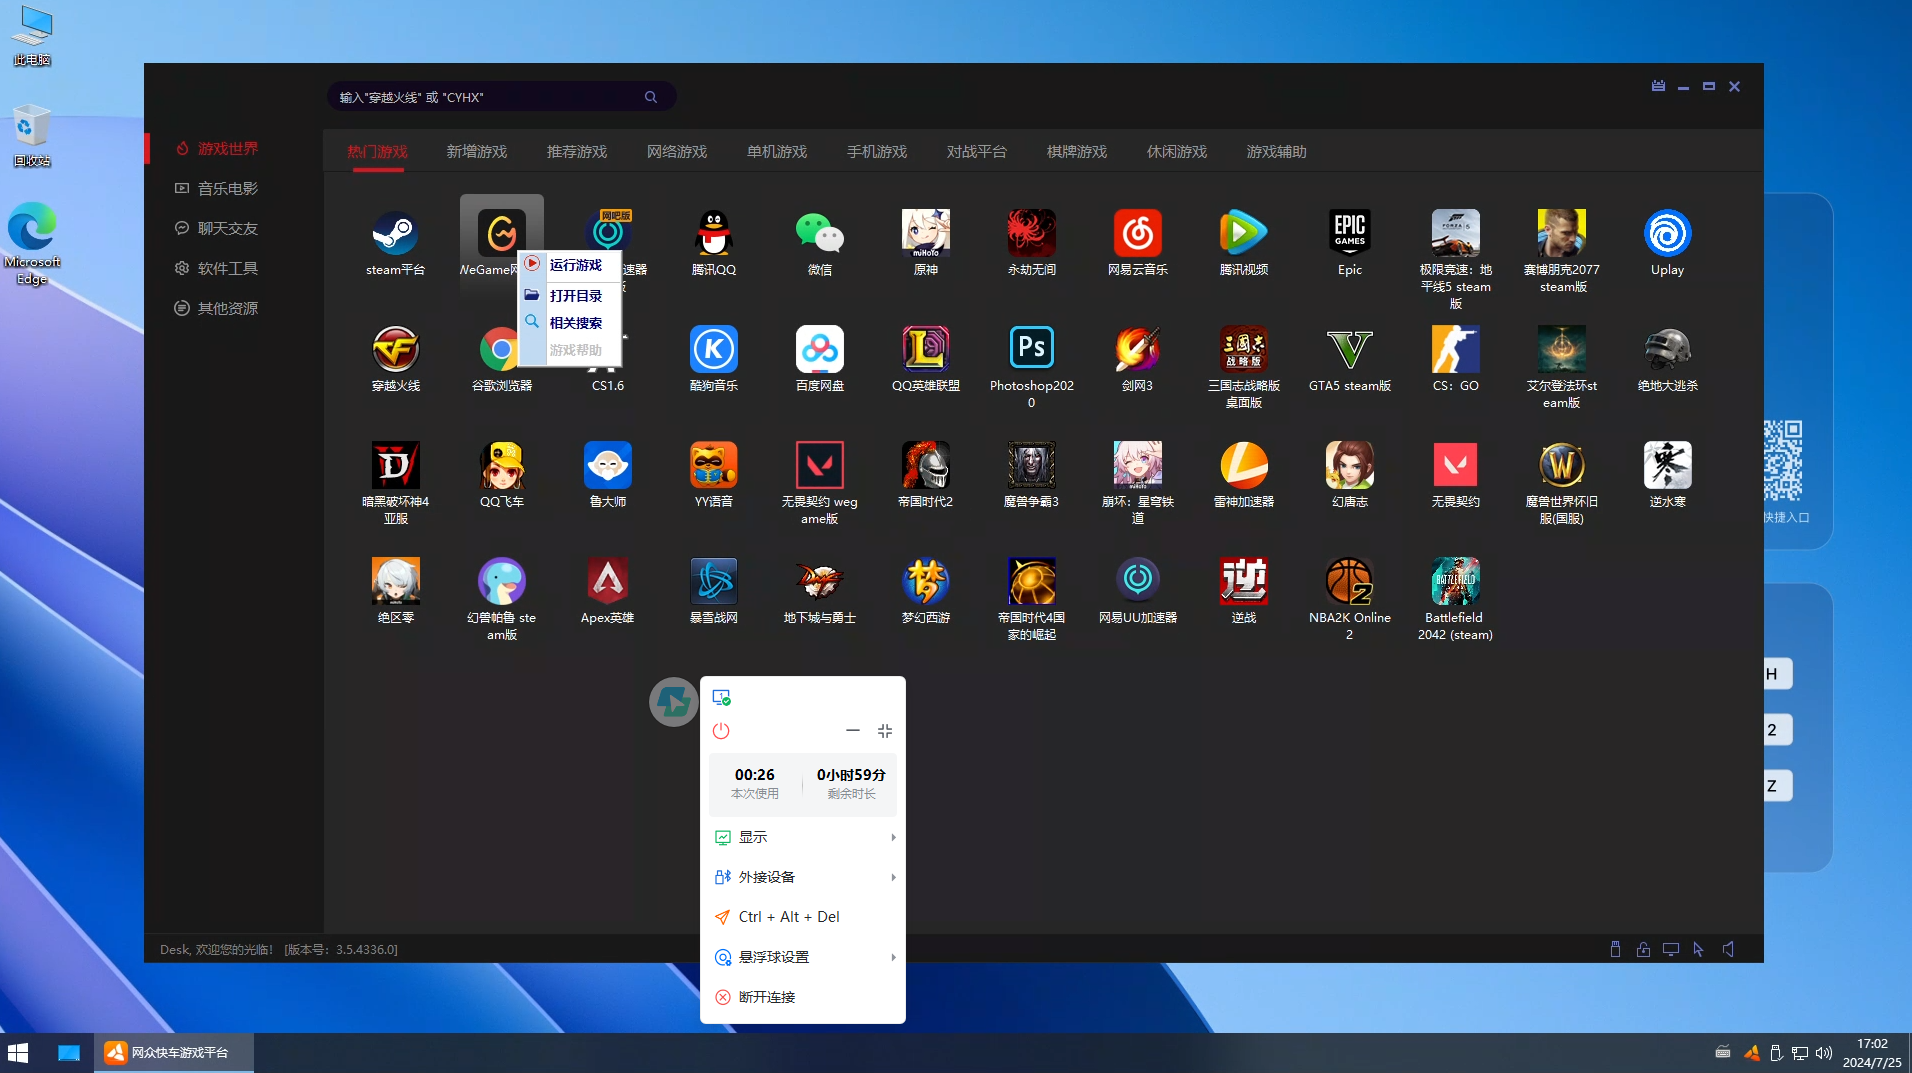Open 聊天交友 in the sidebar

(216, 228)
